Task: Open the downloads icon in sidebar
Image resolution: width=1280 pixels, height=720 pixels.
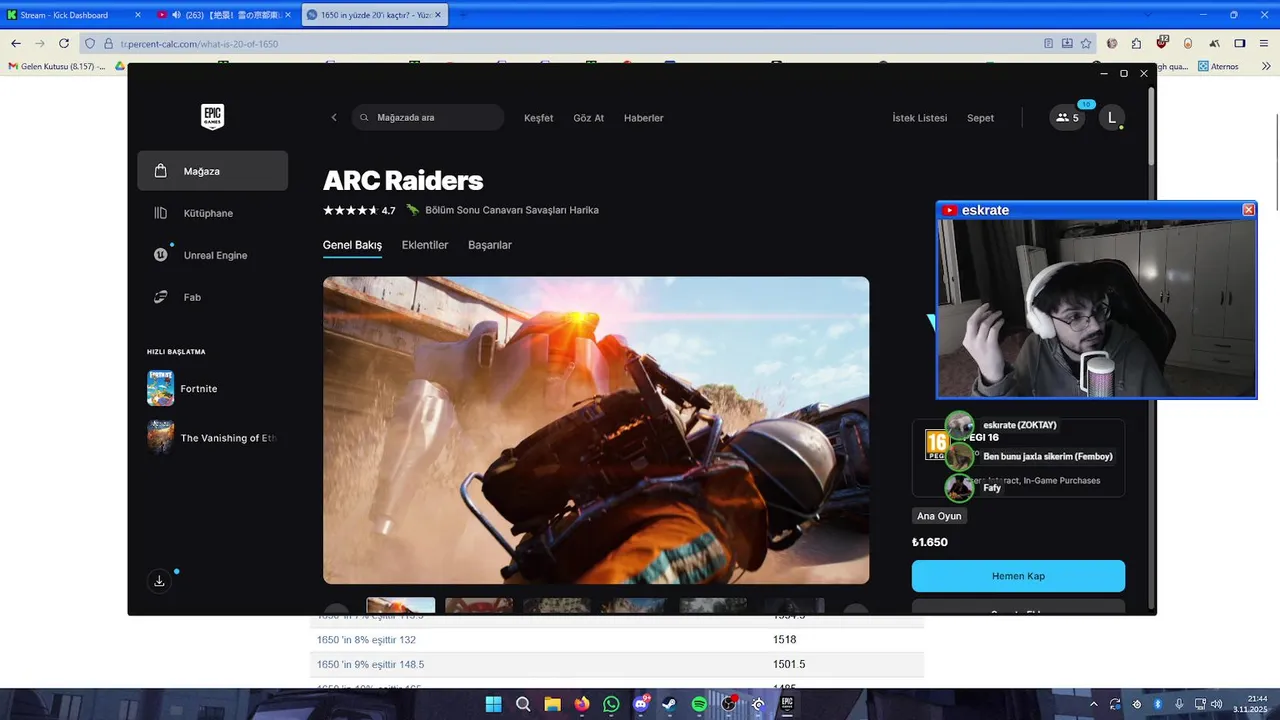Action: click(x=159, y=580)
